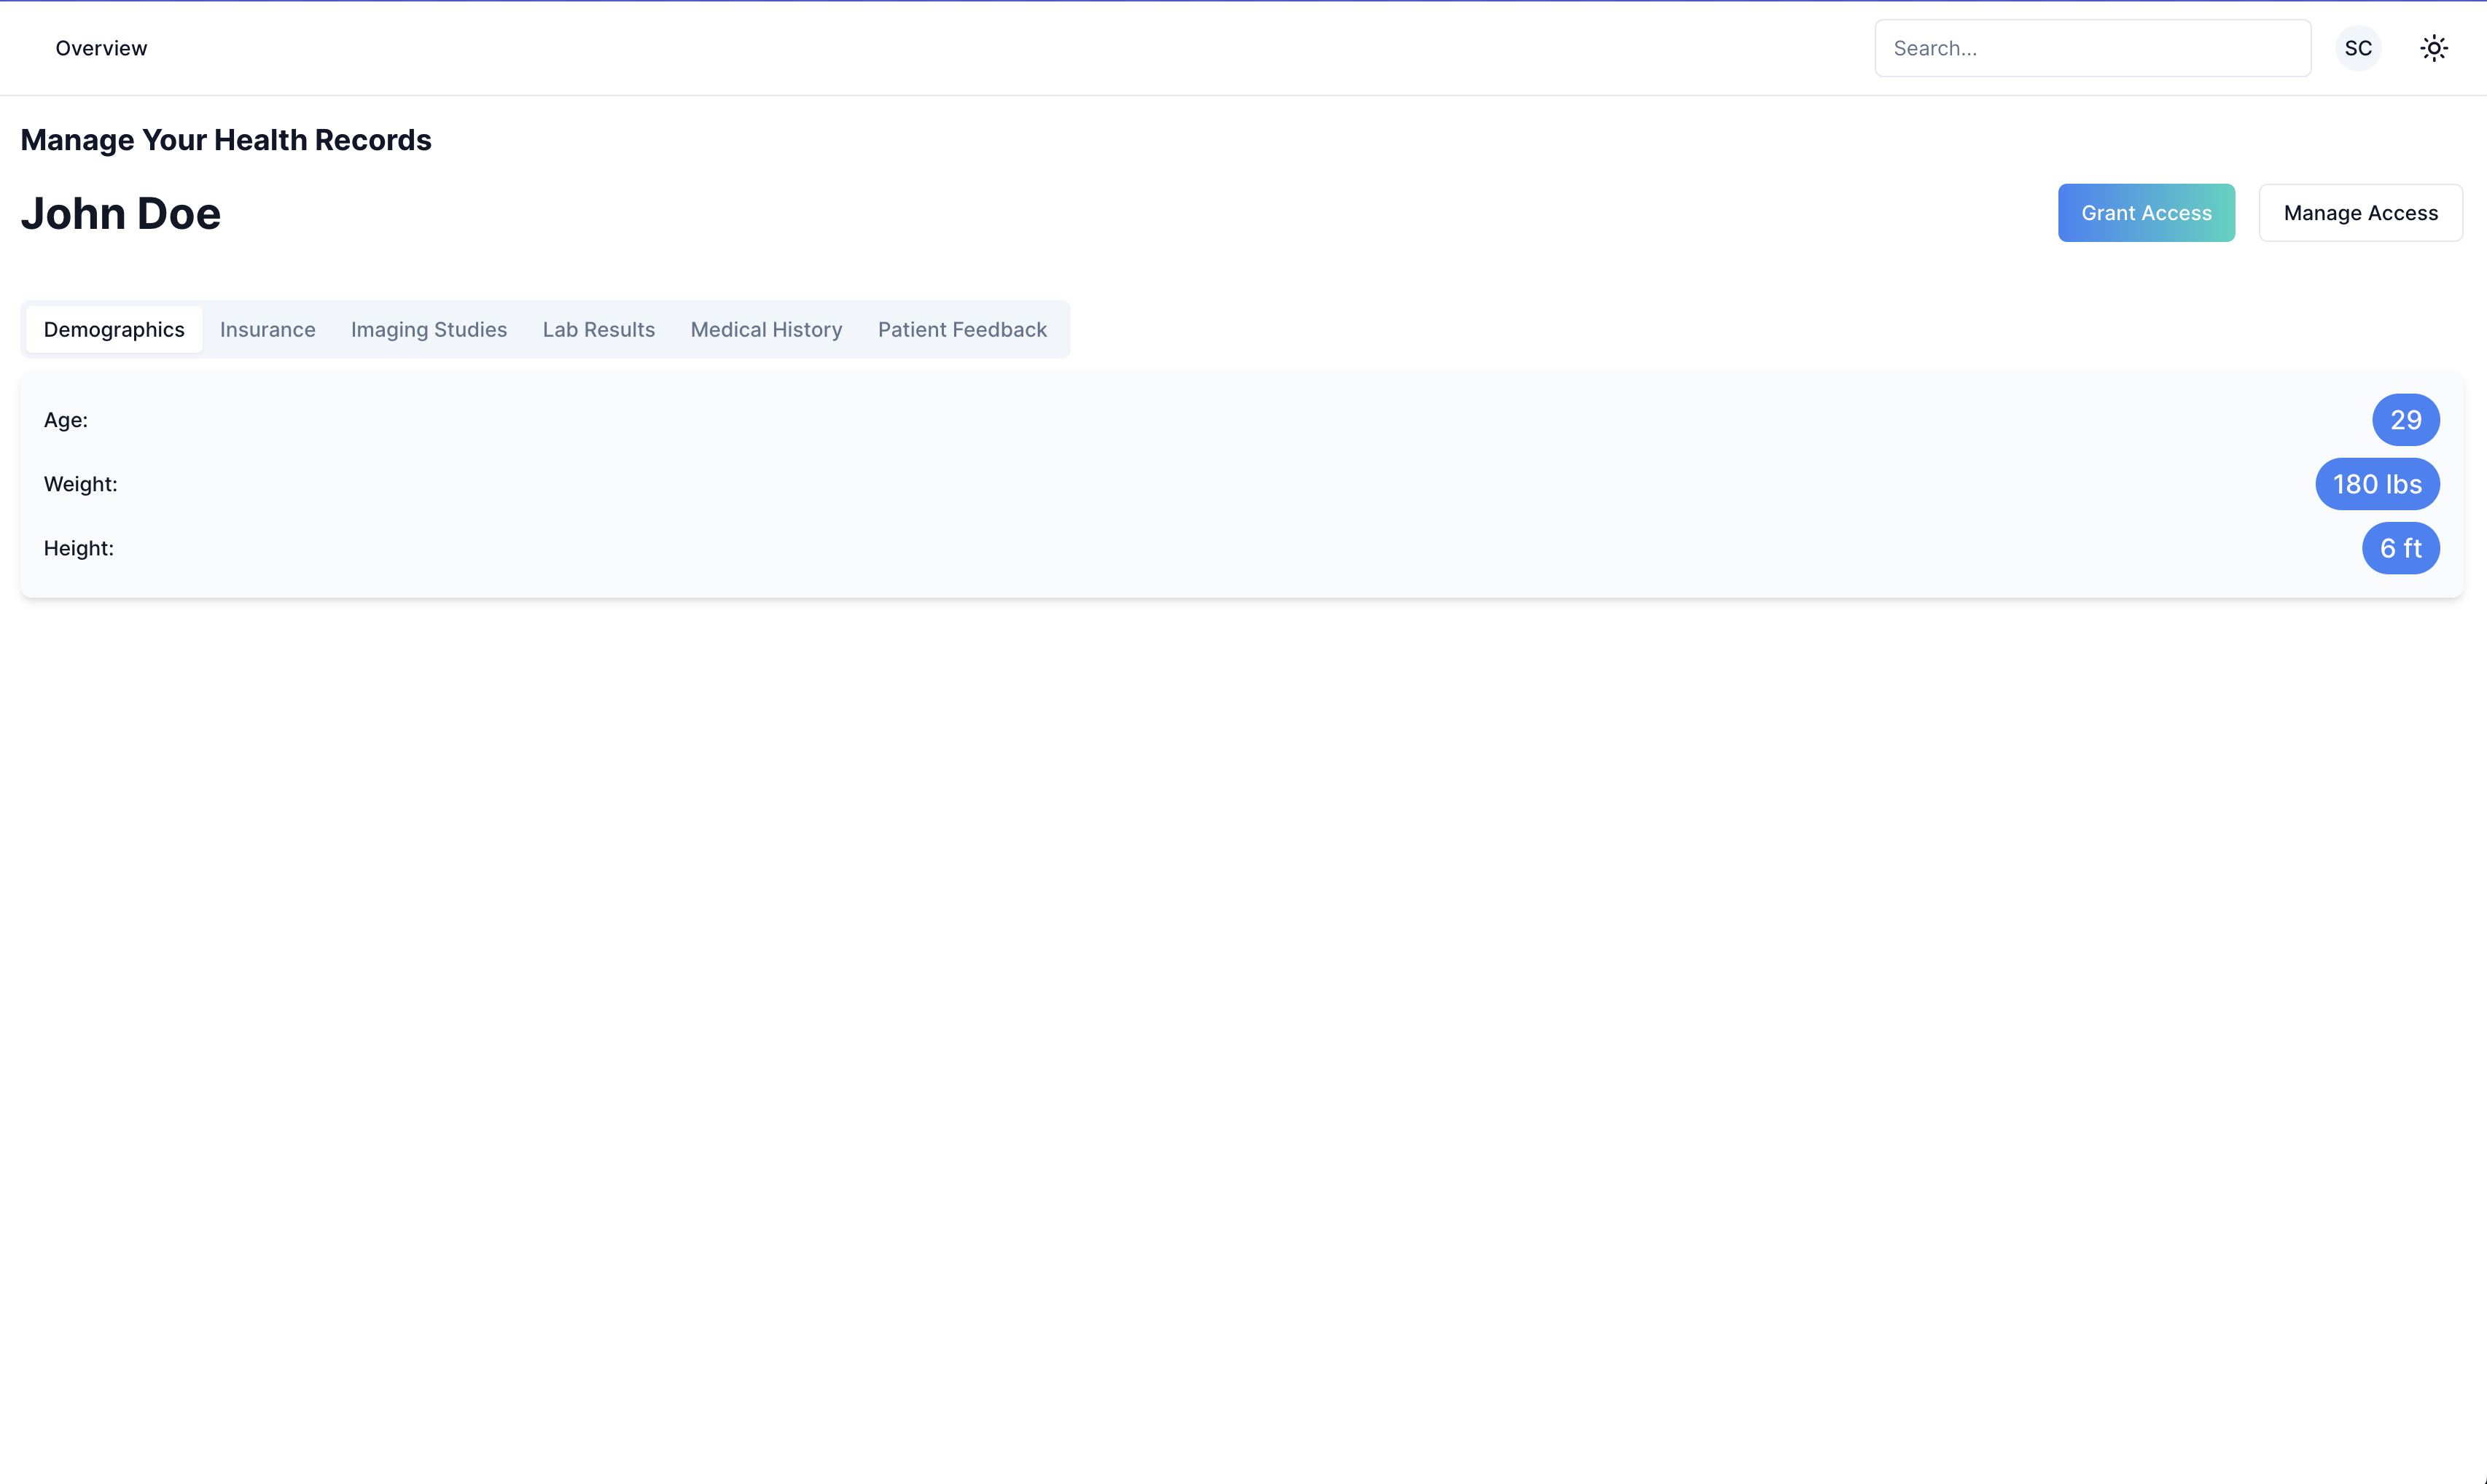The image size is (2487, 1484).
Task: Click the 6 ft height badge
Action: click(x=2399, y=548)
